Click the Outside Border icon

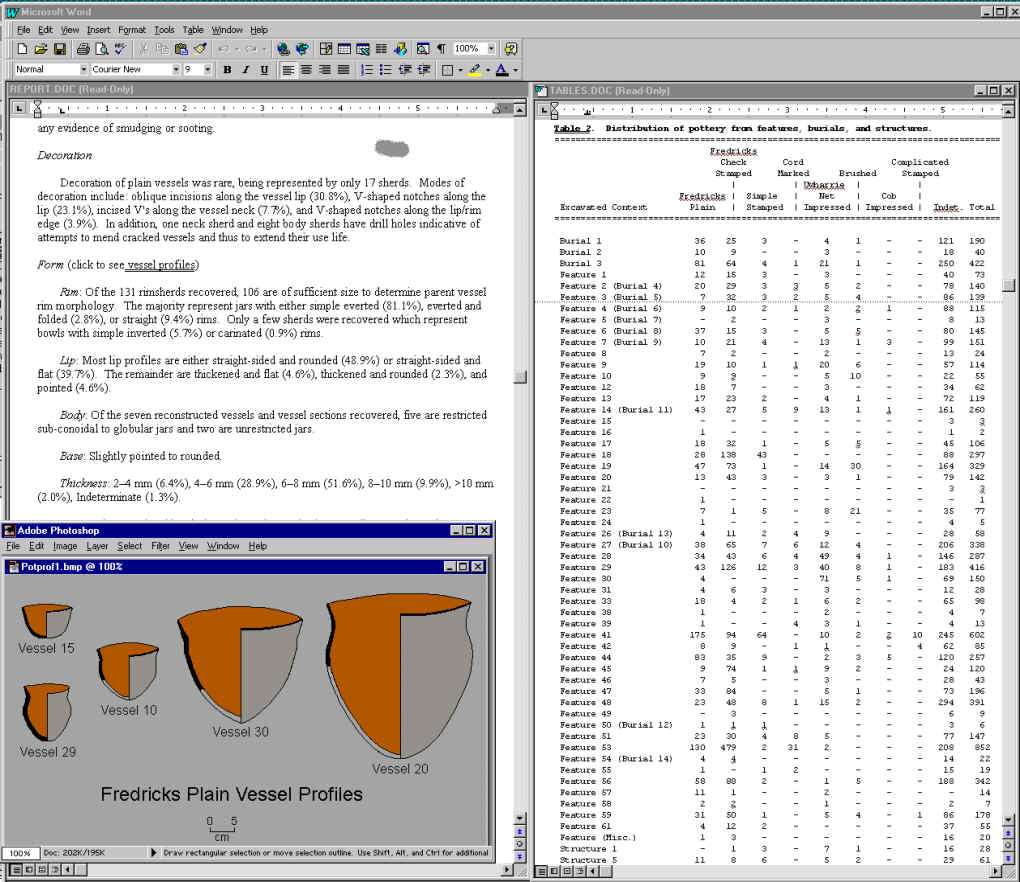point(447,70)
